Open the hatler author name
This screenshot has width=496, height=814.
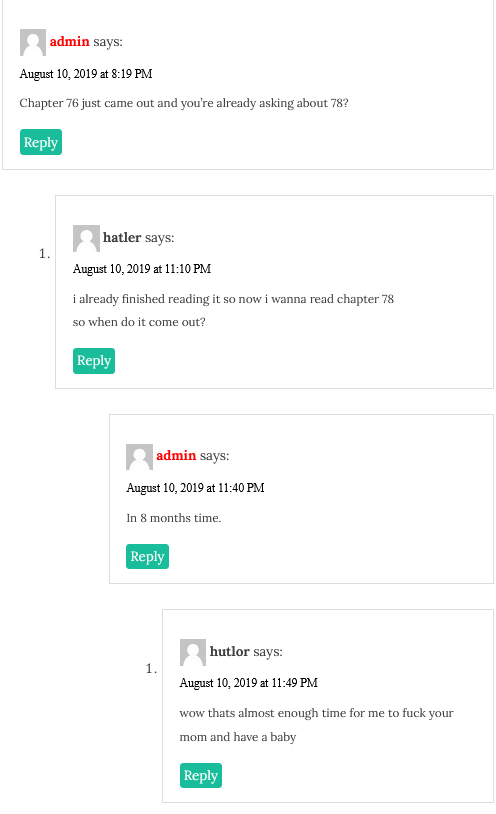tap(122, 238)
